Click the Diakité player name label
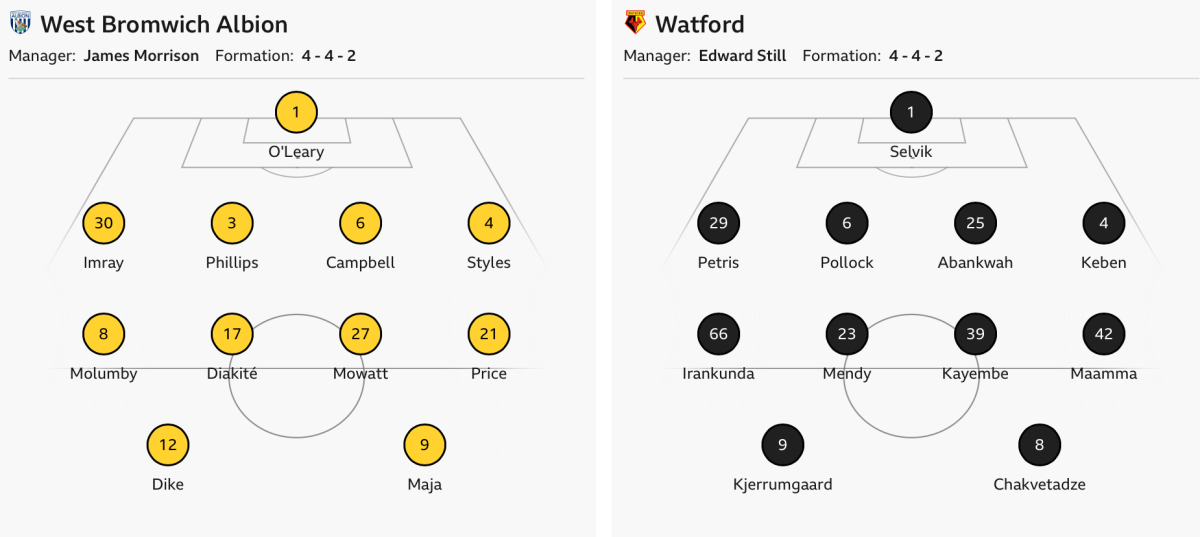Image resolution: width=1200 pixels, height=537 pixels. click(232, 374)
